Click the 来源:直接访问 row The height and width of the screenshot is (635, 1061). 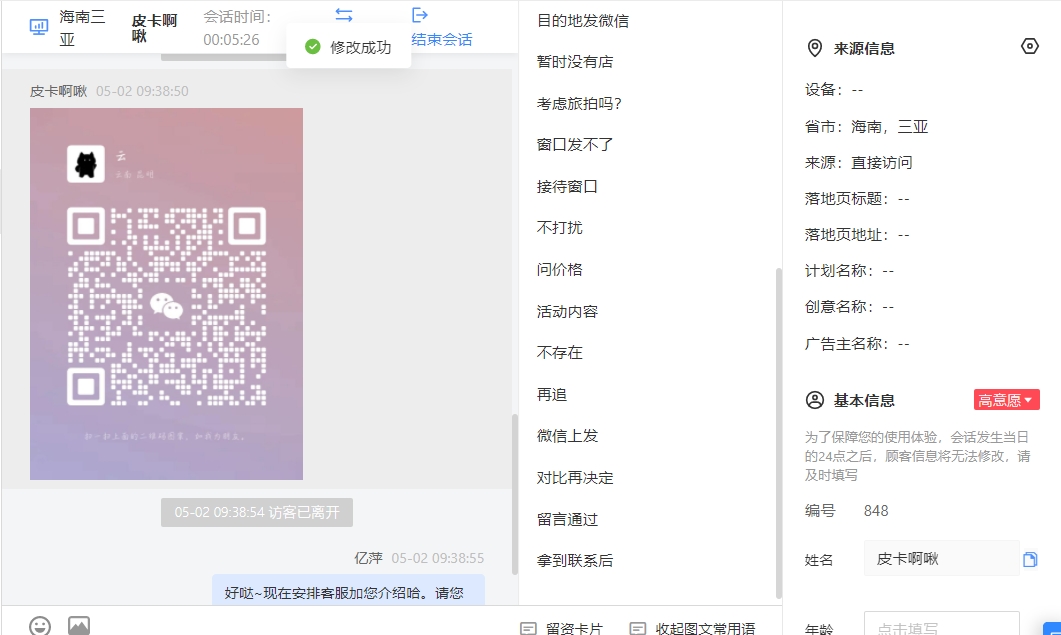(859, 162)
